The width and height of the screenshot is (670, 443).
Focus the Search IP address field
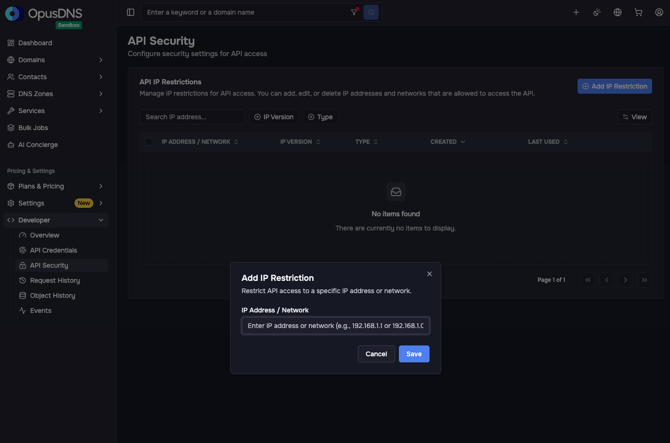(x=192, y=117)
